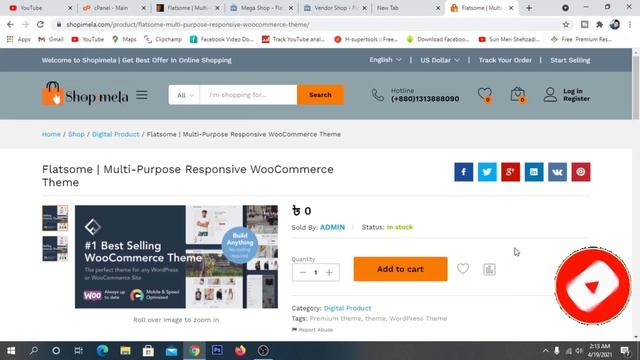Image resolution: width=640 pixels, height=360 pixels.
Task: Go to Home breadcrumb
Action: coord(51,134)
